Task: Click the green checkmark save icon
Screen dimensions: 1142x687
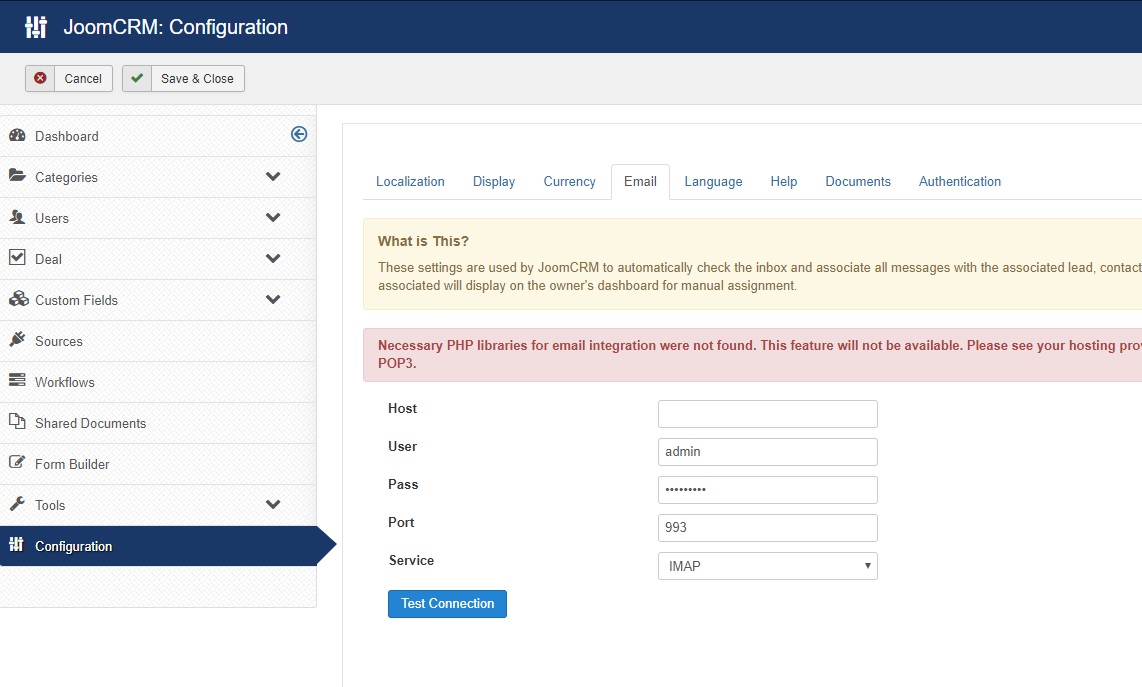Action: [x=137, y=78]
